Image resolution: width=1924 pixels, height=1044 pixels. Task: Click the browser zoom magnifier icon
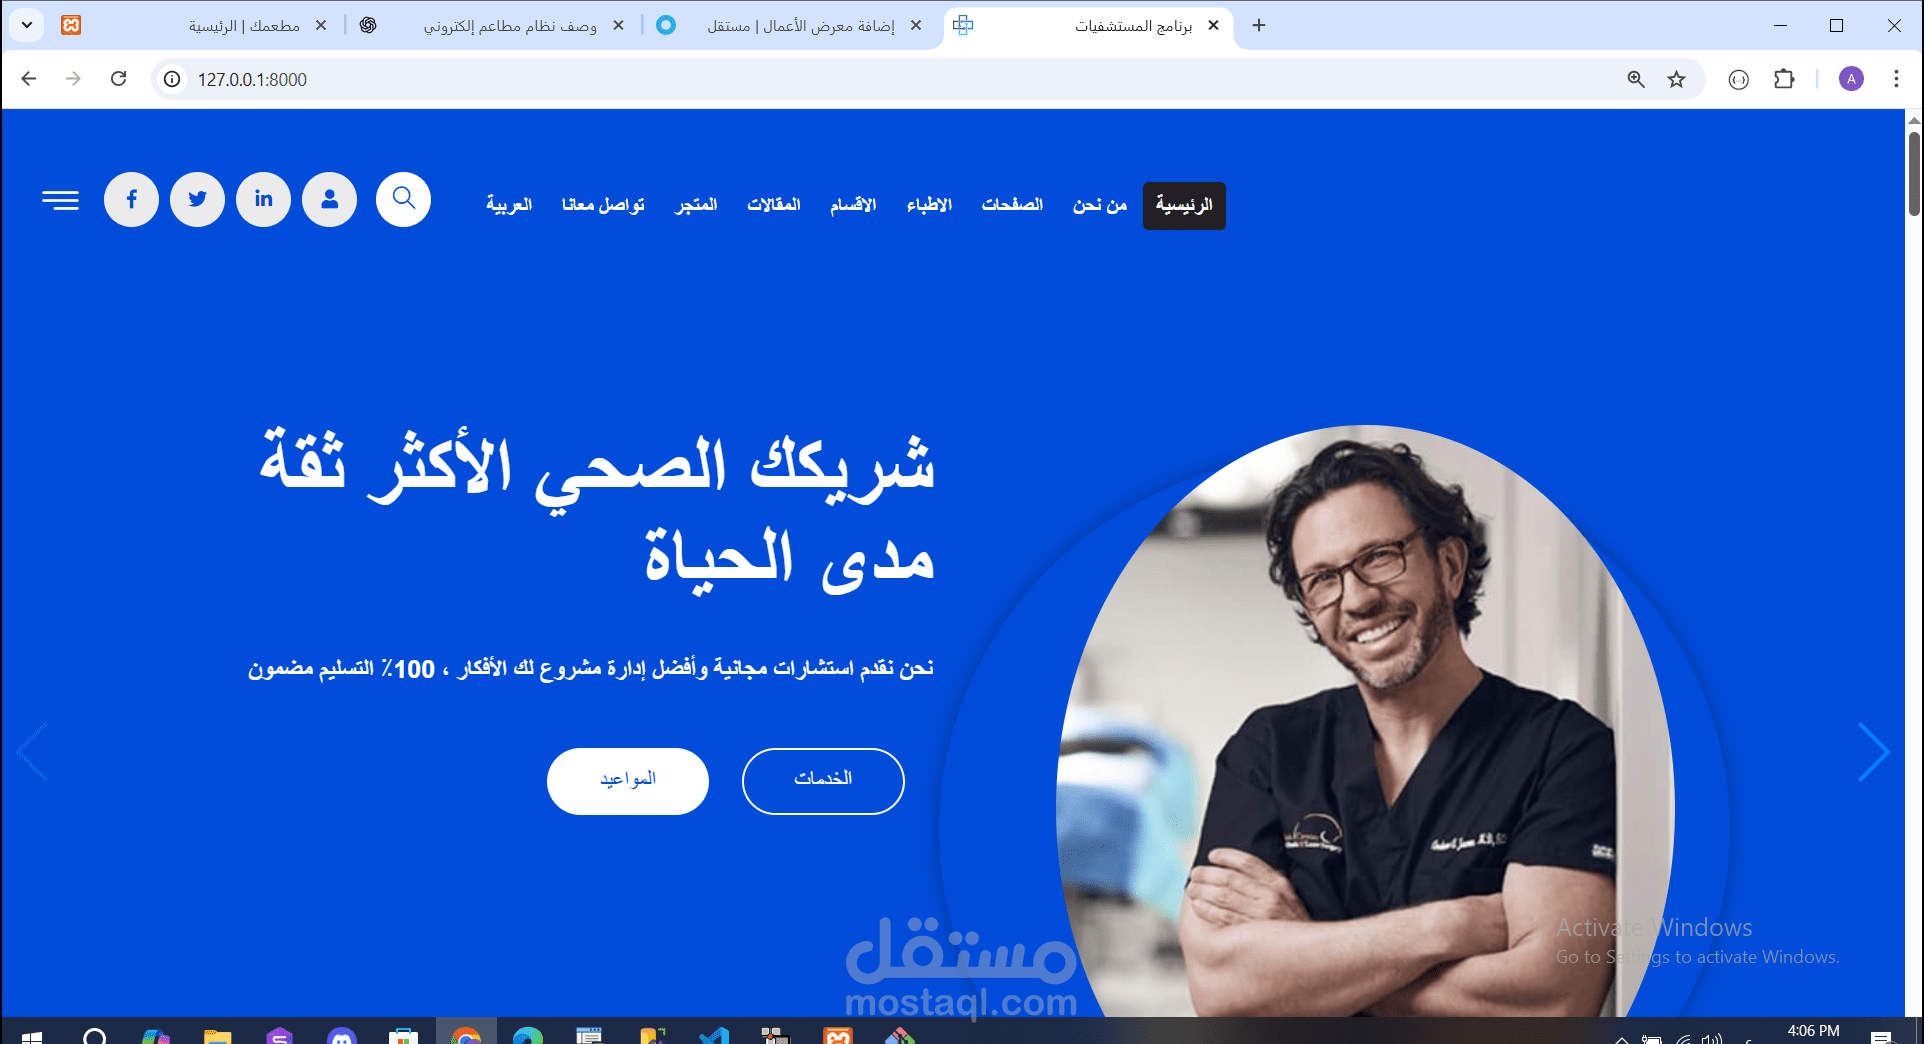pyautogui.click(x=1636, y=79)
